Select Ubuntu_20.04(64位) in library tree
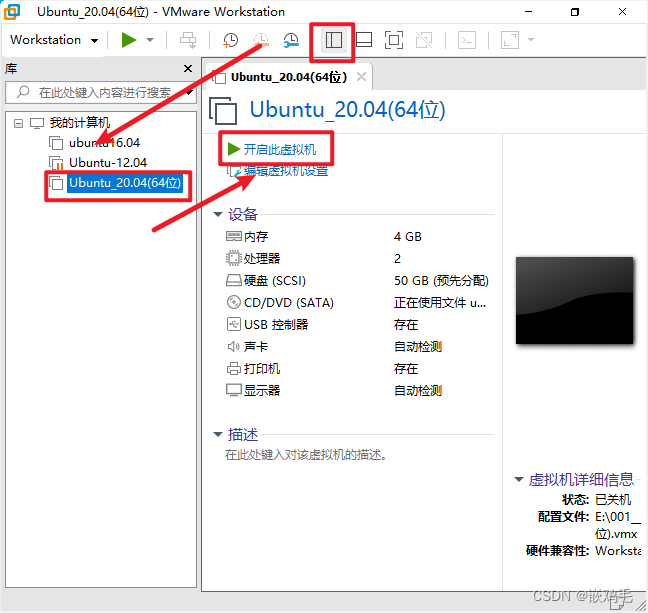 [x=124, y=183]
